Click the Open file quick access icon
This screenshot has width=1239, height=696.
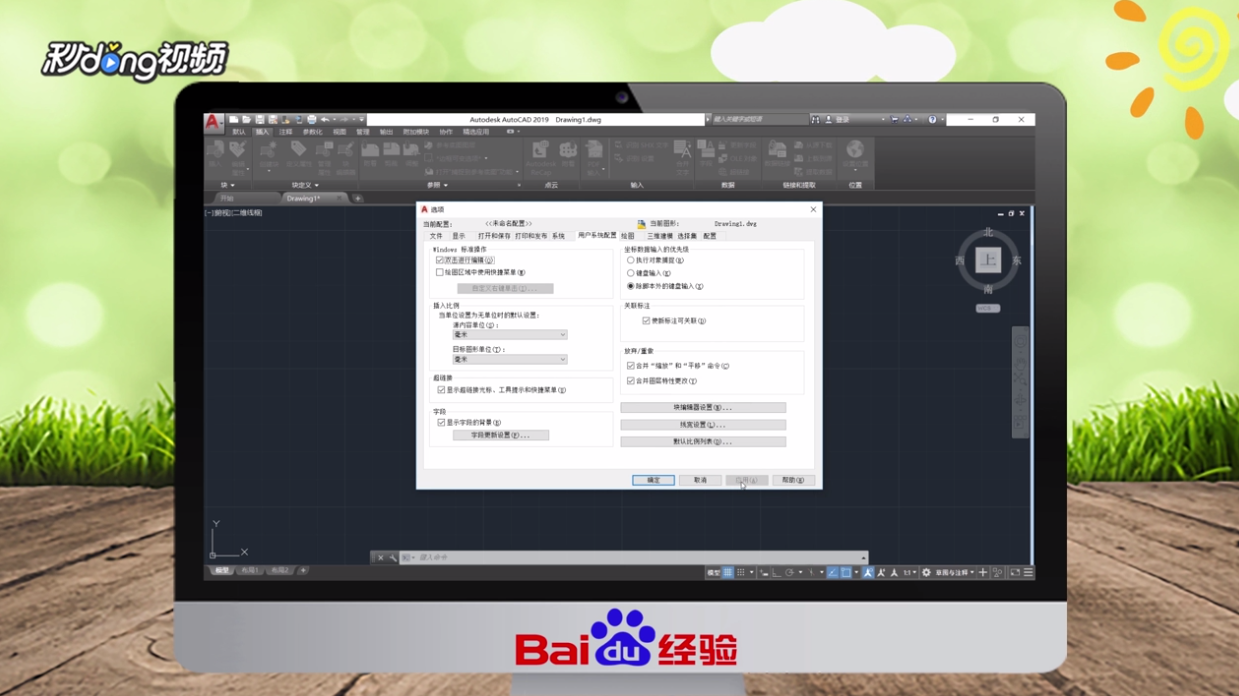pyautogui.click(x=246, y=120)
